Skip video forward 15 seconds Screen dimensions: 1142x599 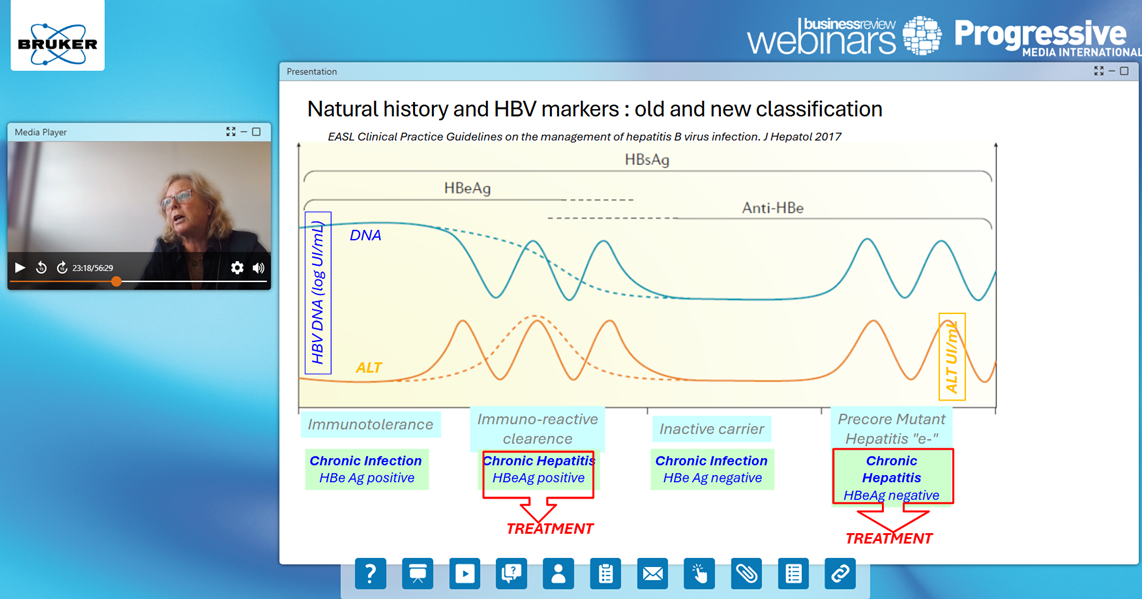click(61, 268)
